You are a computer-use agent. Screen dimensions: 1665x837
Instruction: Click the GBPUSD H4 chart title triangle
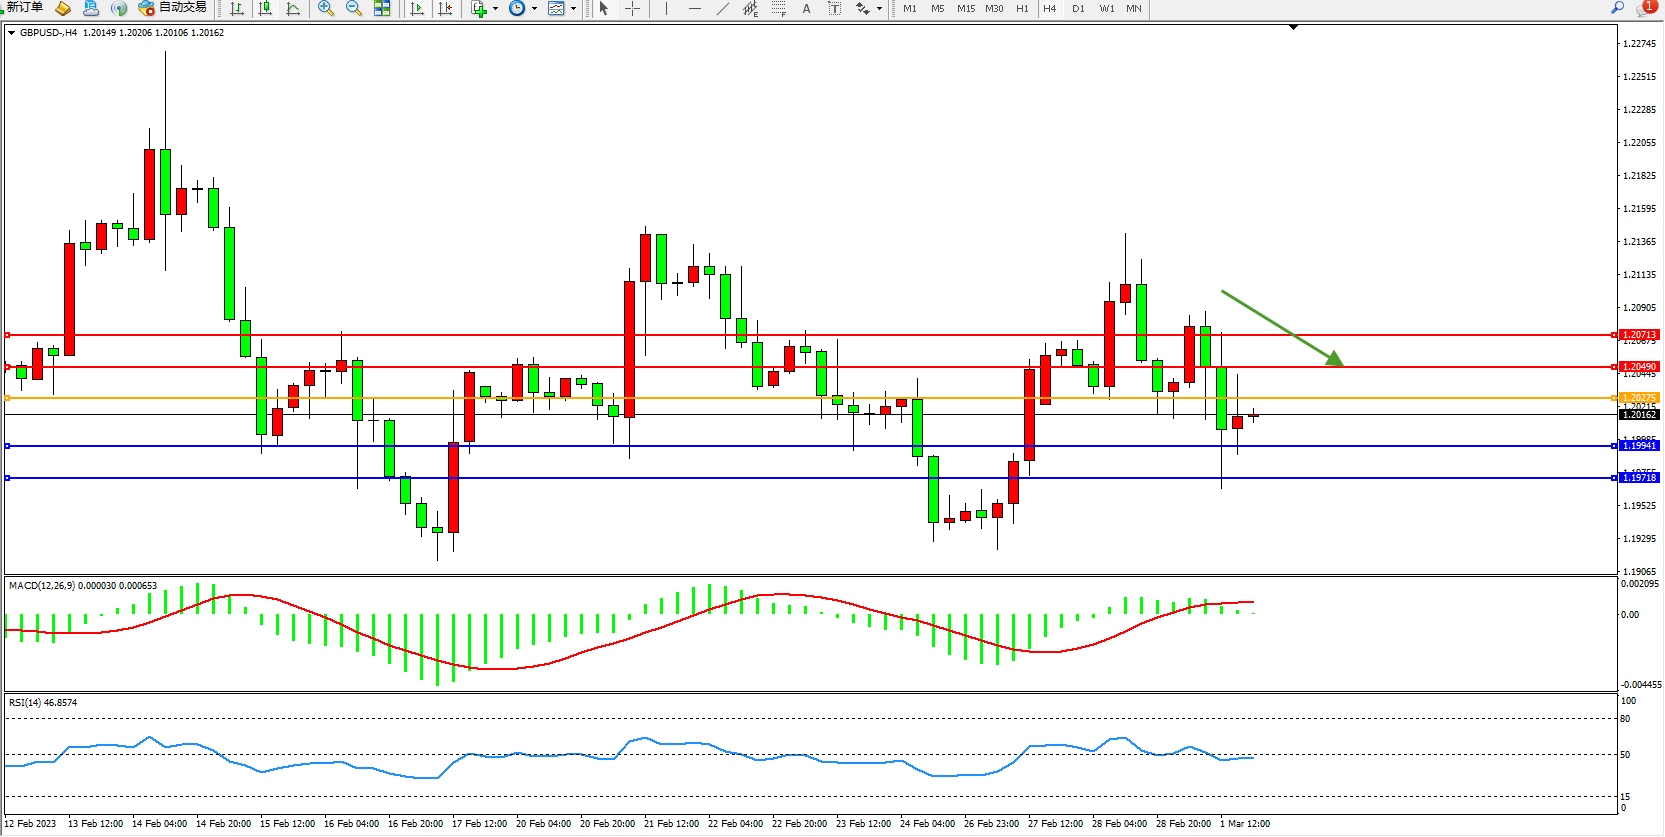(x=11, y=33)
